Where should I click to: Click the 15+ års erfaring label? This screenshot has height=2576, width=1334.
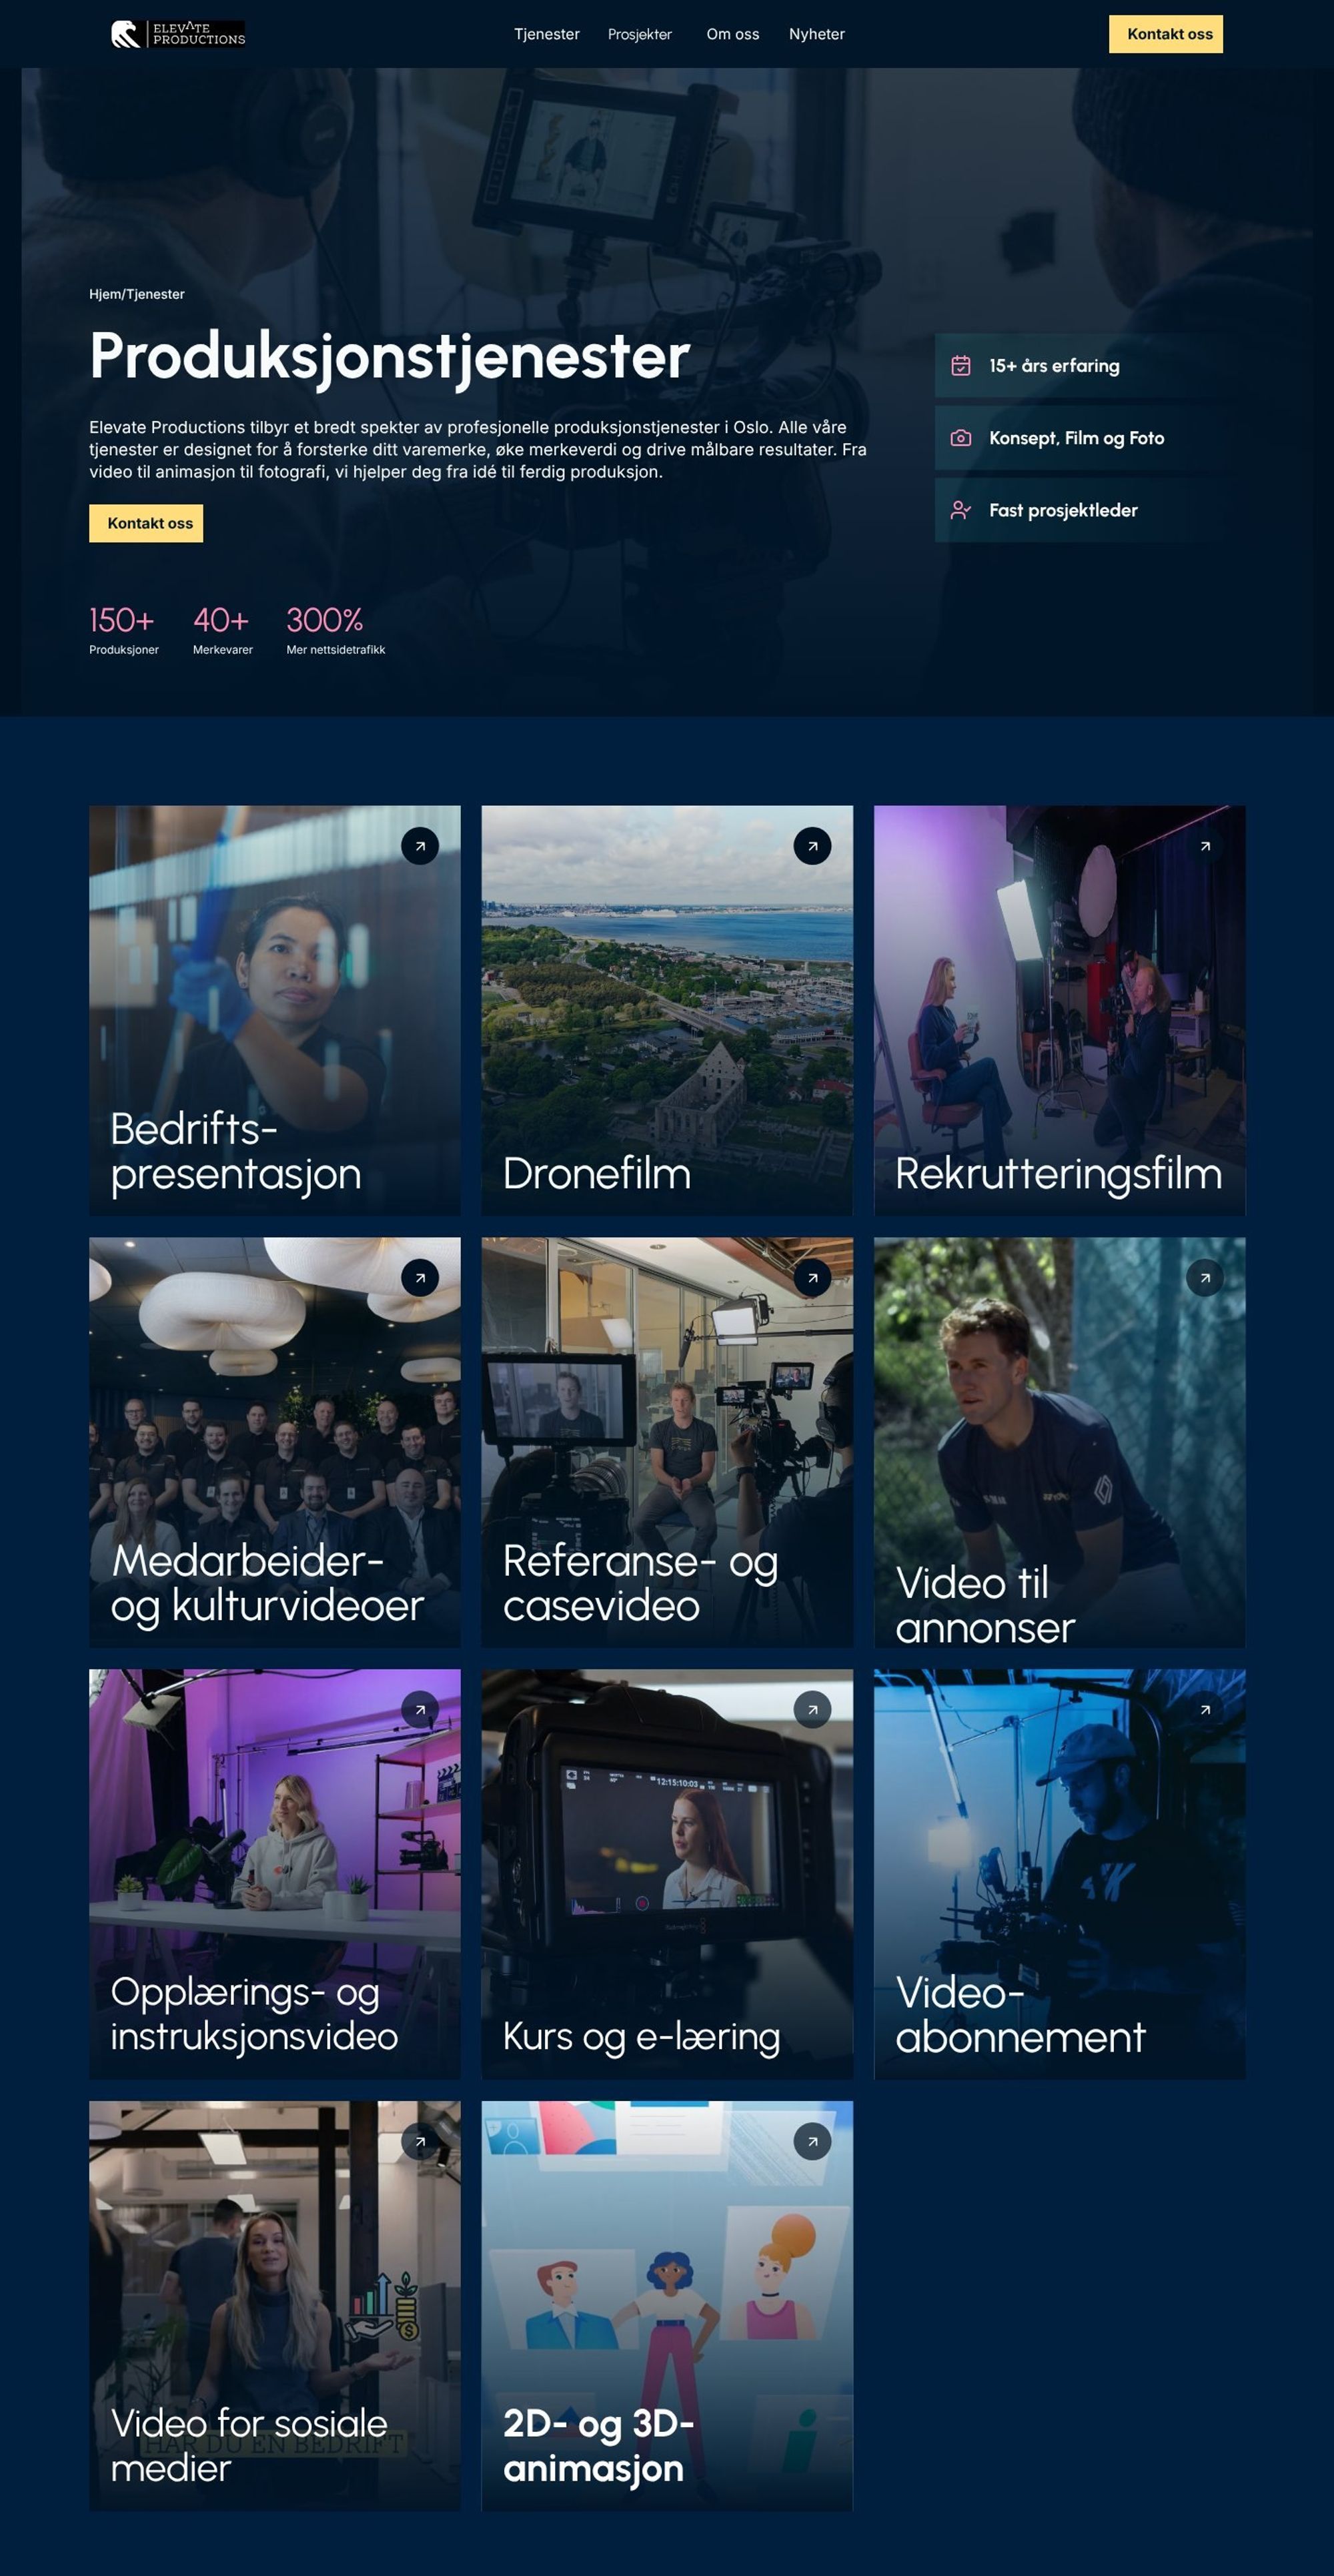1054,366
